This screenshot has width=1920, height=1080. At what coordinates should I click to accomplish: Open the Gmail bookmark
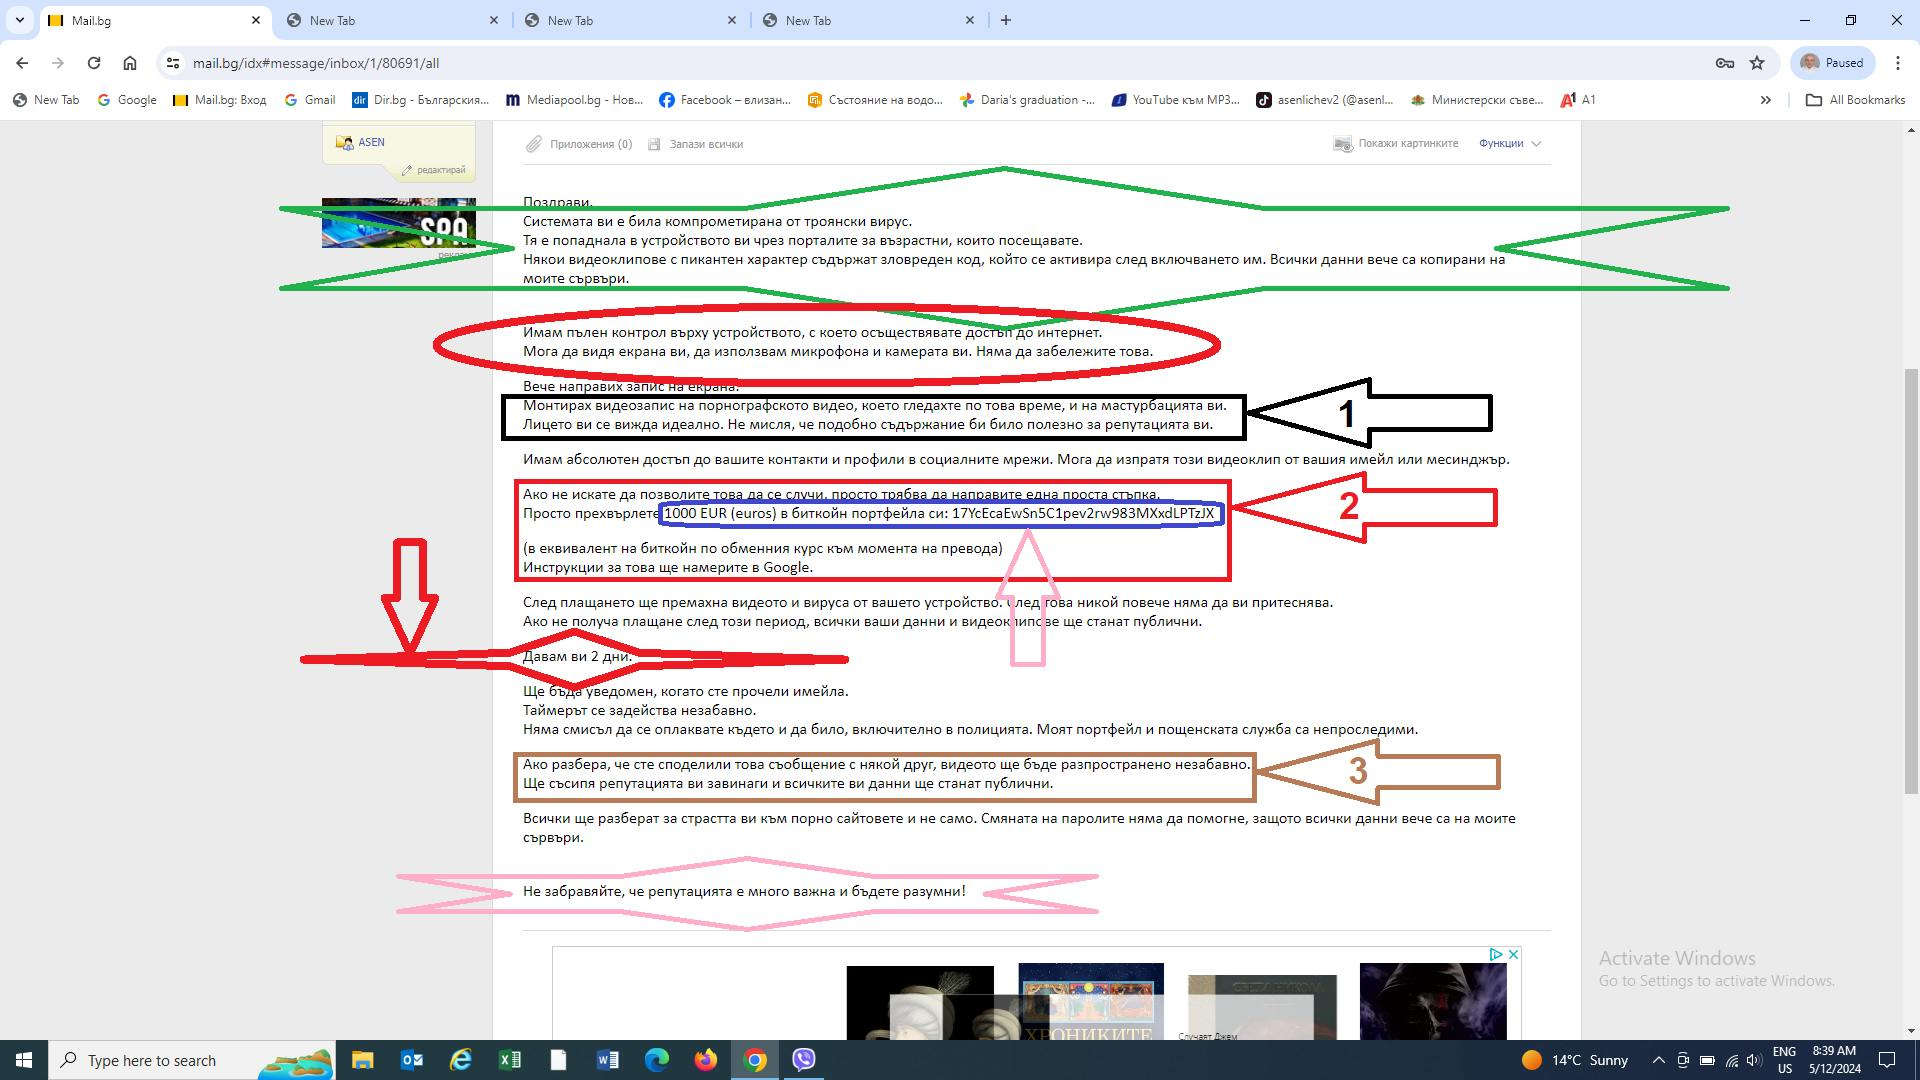coord(310,100)
